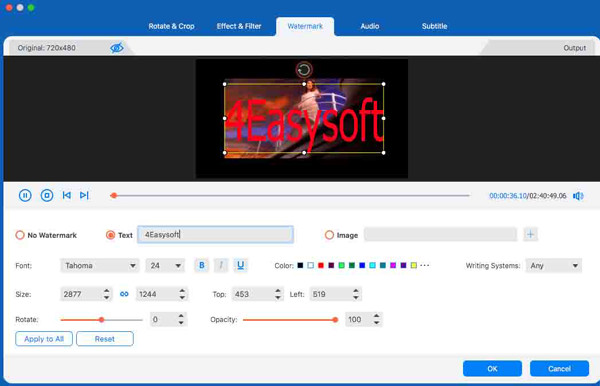Open more colors with the three-dots icon
Viewport: 600px width, 386px height.
[425, 265]
